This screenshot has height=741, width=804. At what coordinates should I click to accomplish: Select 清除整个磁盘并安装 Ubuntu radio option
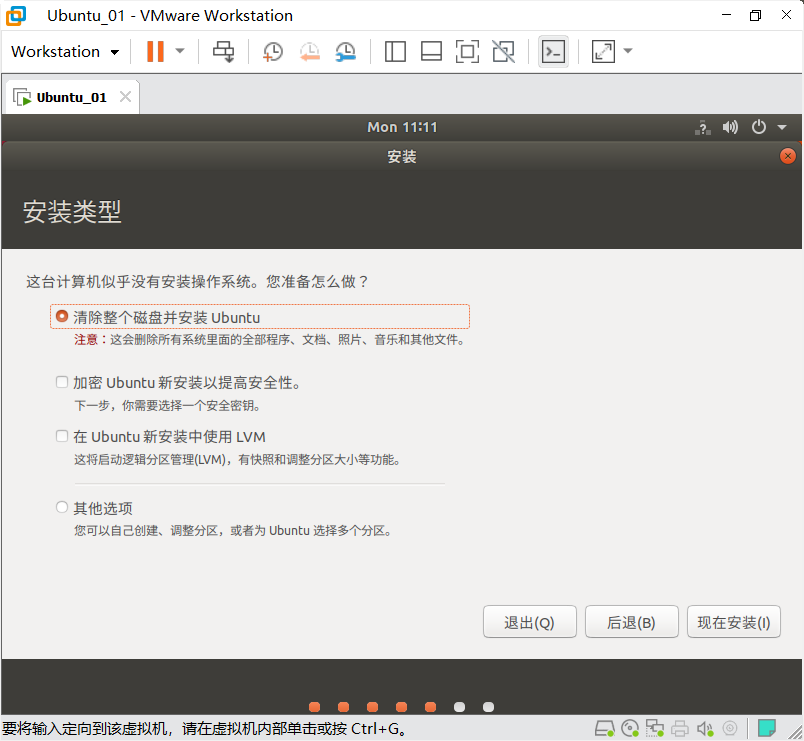[62, 316]
